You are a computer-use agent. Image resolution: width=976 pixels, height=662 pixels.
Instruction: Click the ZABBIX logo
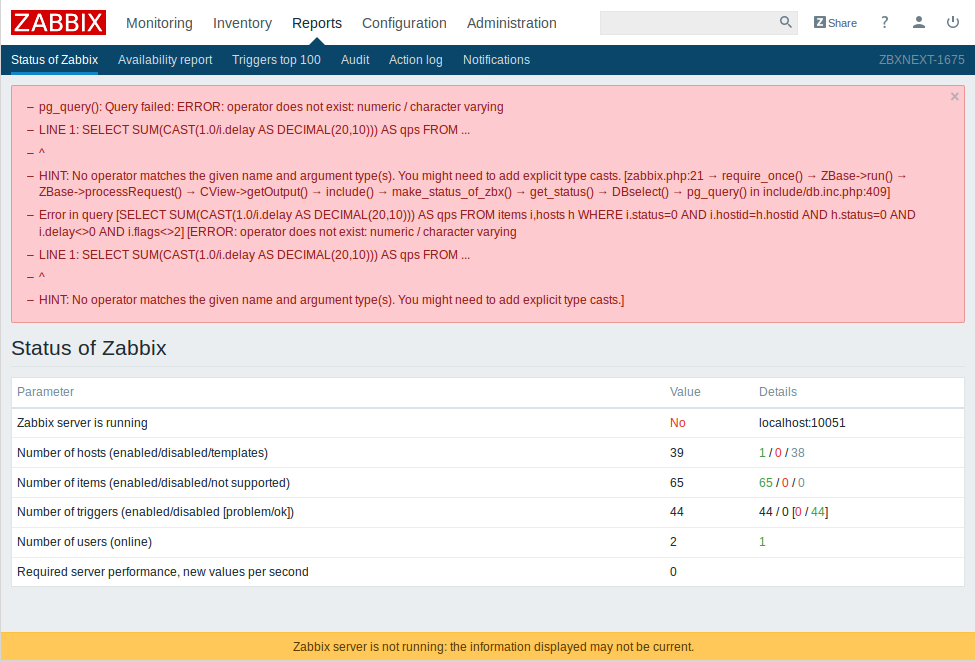(59, 22)
